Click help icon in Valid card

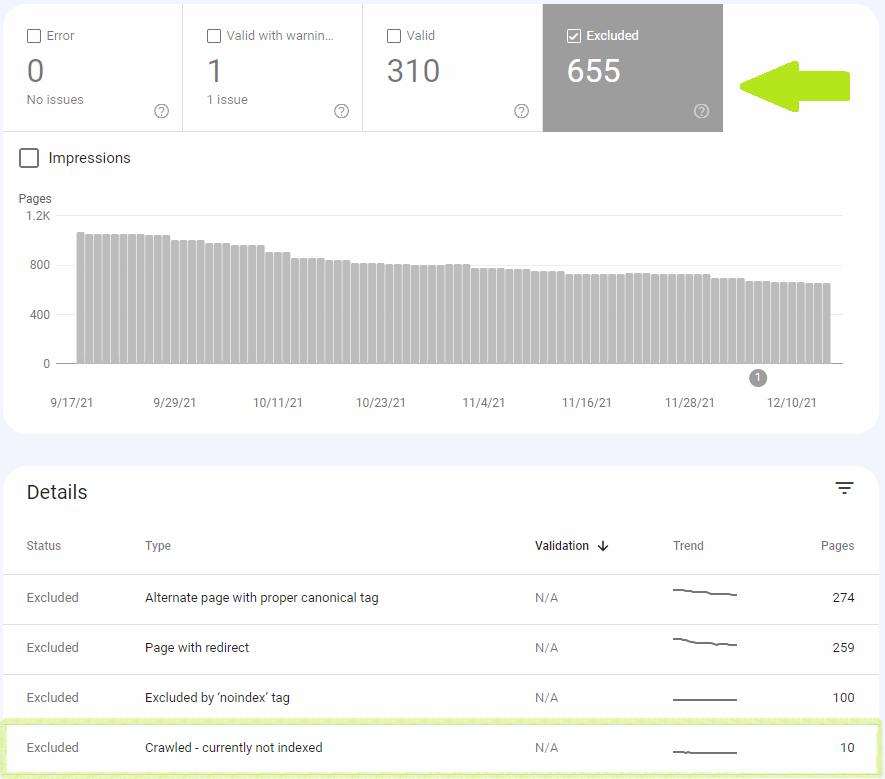[x=521, y=111]
